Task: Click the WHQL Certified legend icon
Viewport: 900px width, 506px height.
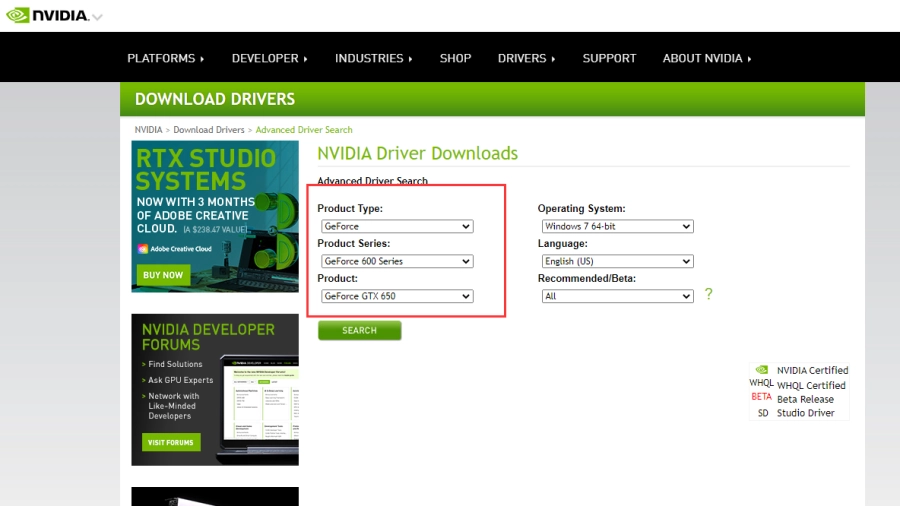Action: point(762,384)
